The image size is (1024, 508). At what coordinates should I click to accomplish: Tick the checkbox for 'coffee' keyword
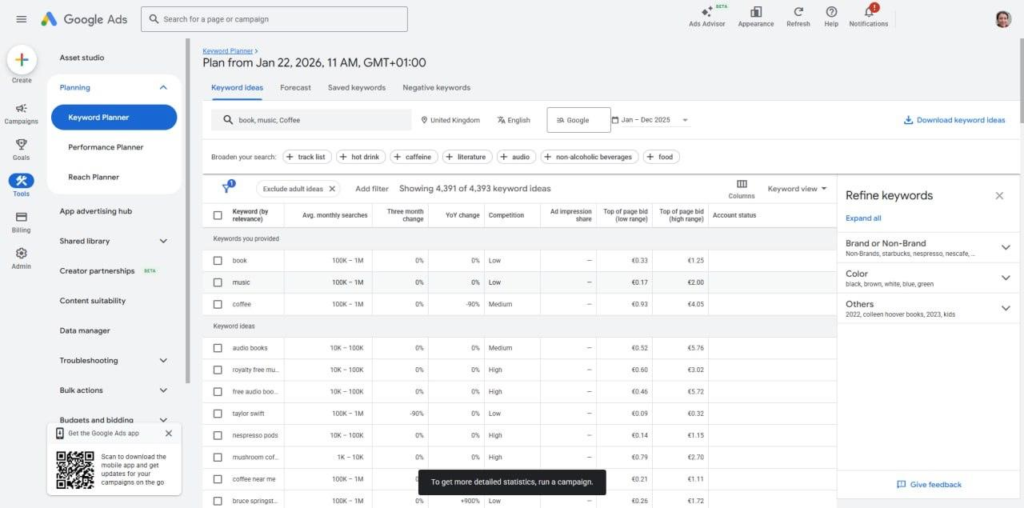[x=217, y=304]
